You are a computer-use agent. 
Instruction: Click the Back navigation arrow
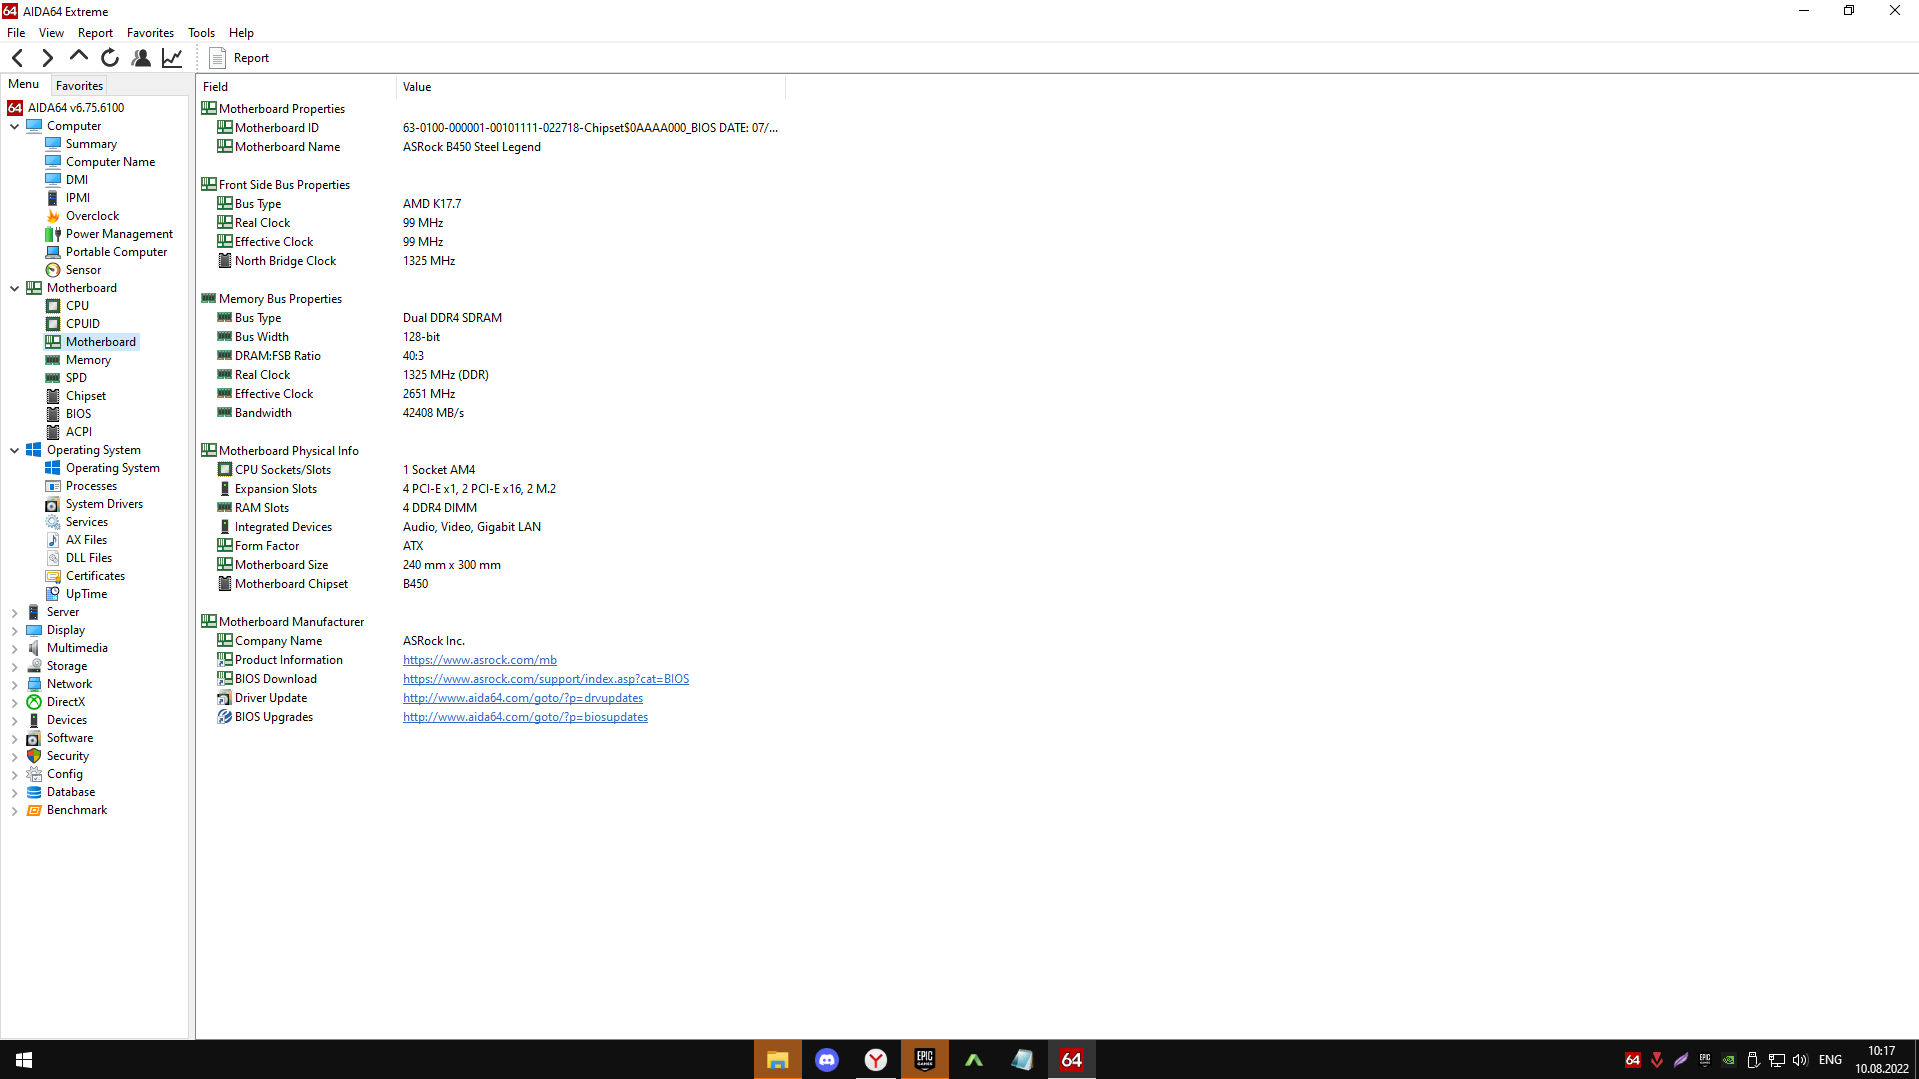[18, 58]
